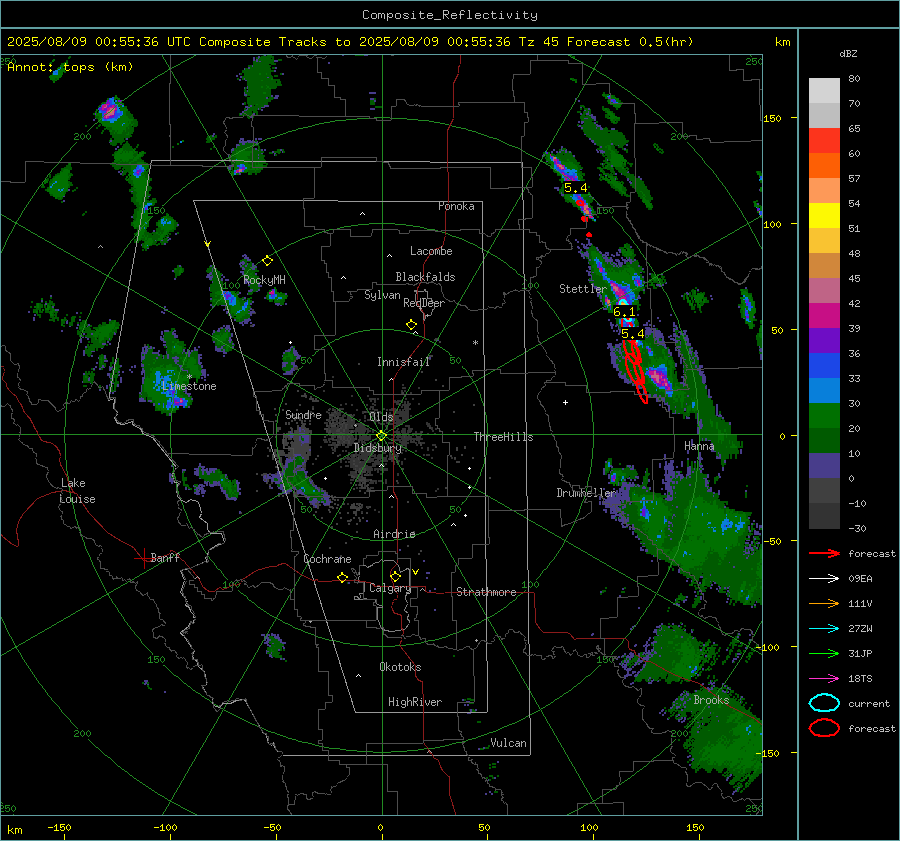900x841 pixels.
Task: Click the Vulcan label
Action: coord(509,743)
